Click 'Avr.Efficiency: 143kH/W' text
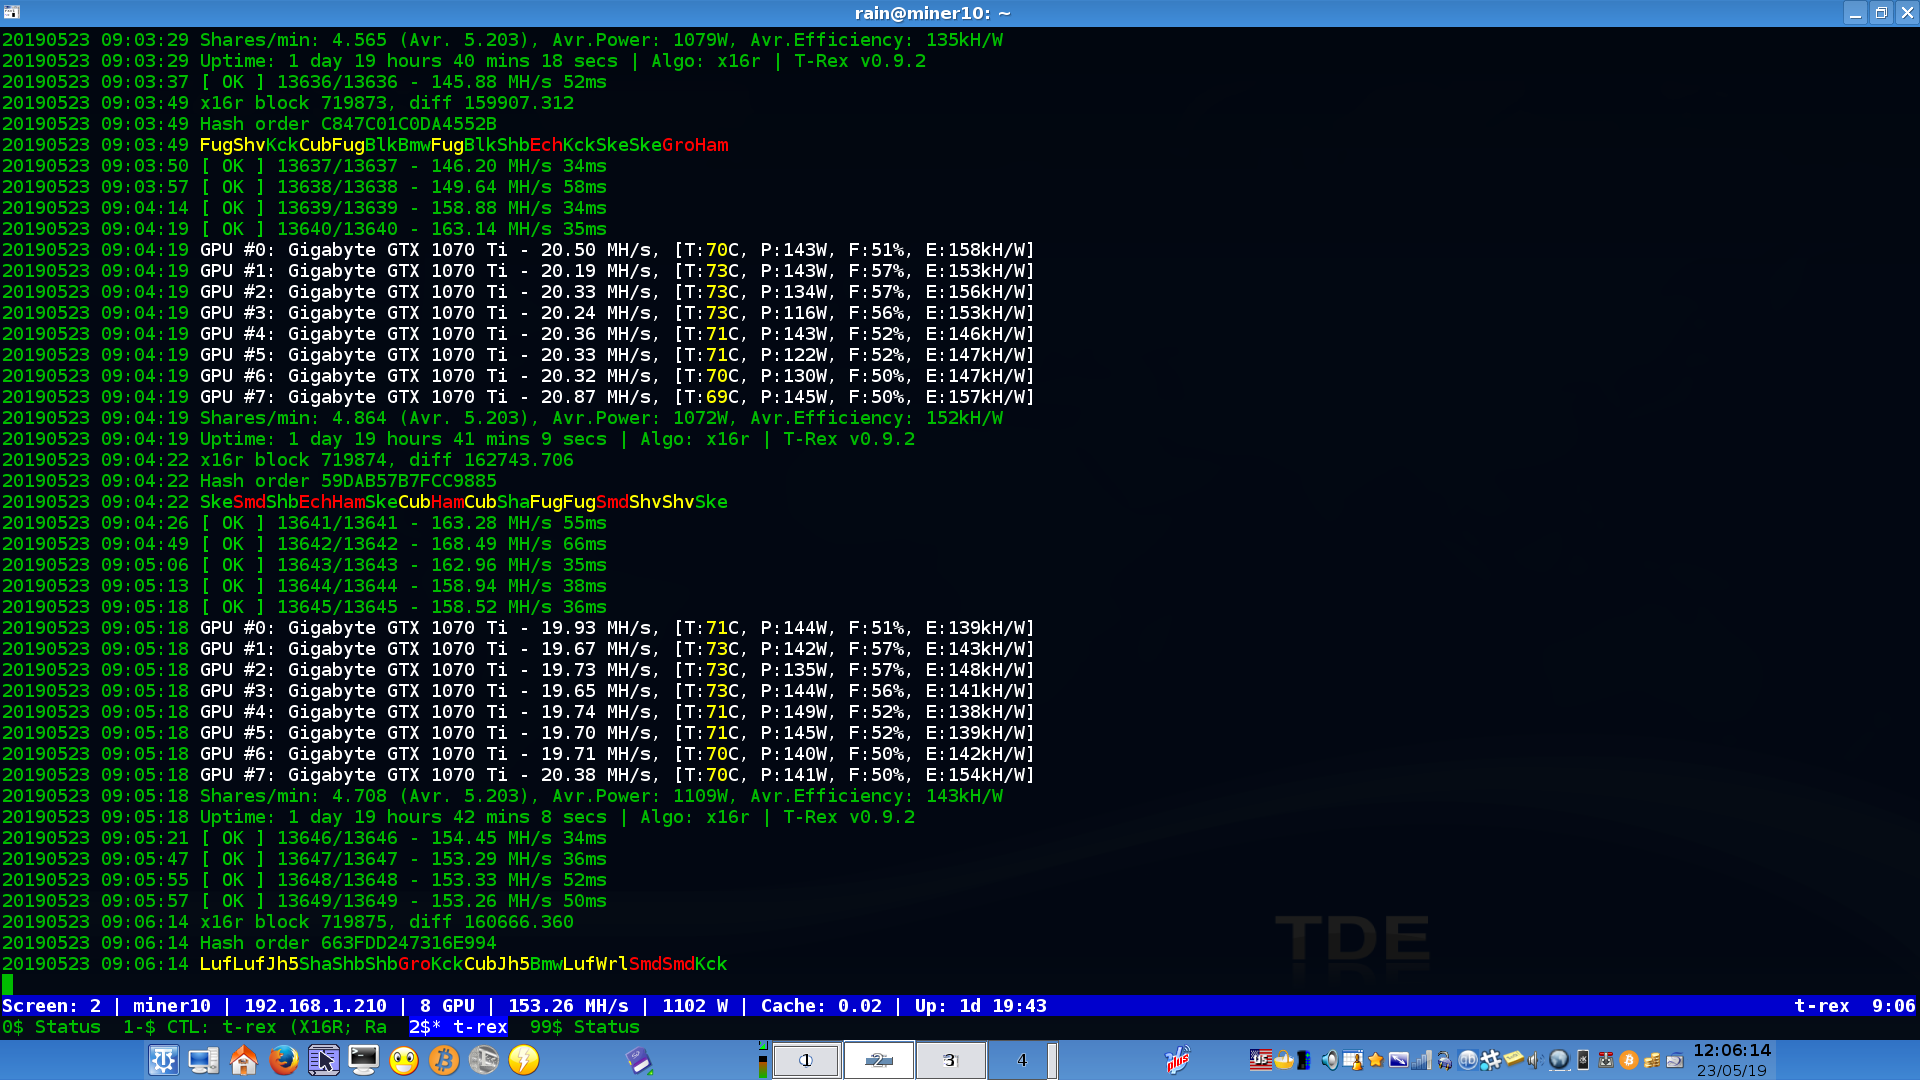The width and height of the screenshot is (1920, 1080). [876, 796]
